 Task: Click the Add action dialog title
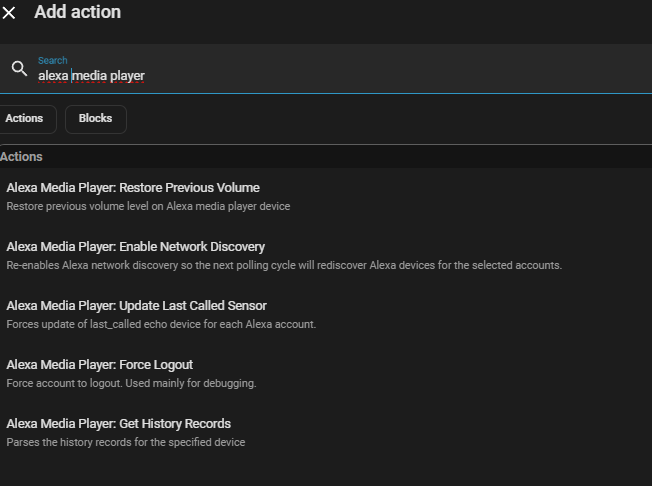click(x=77, y=13)
